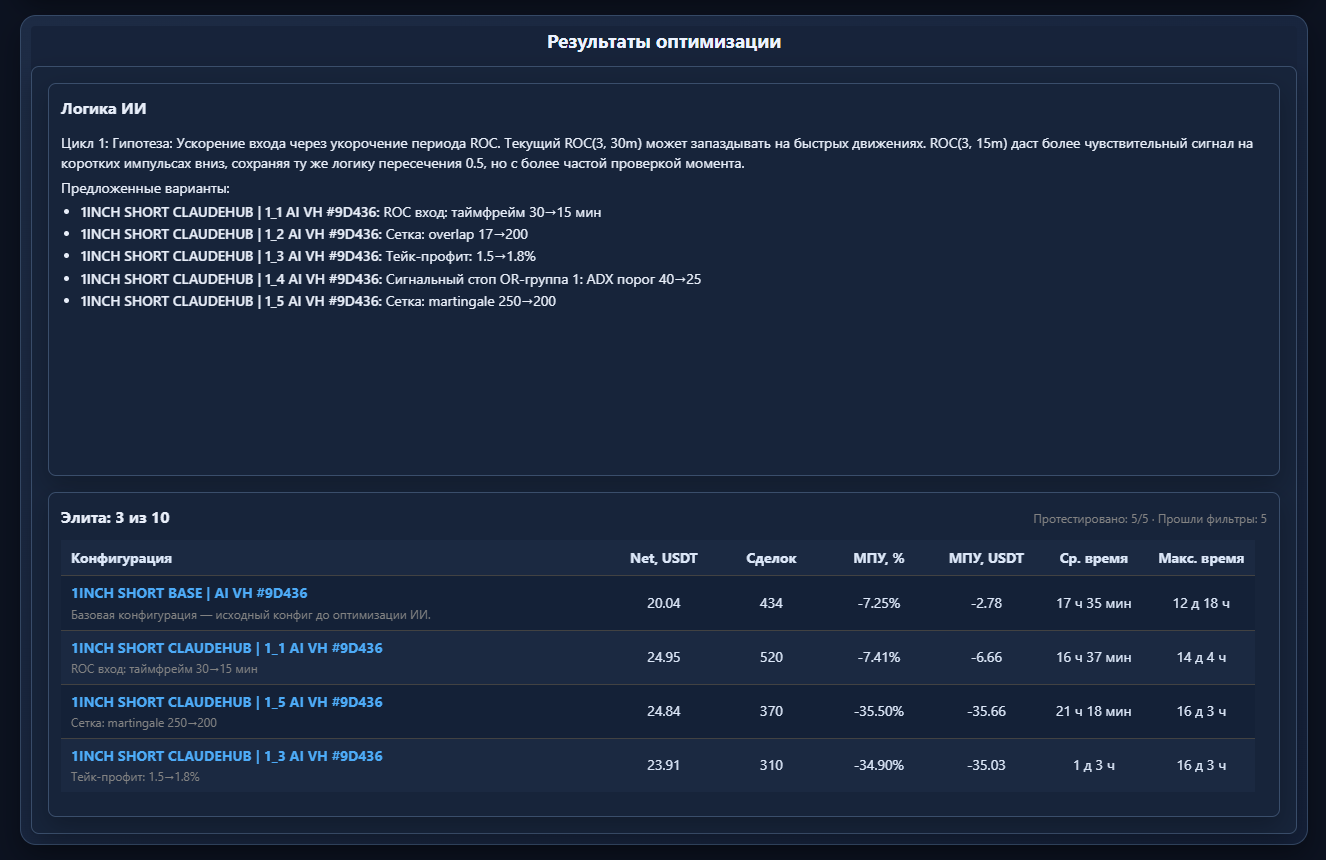This screenshot has height=860, width=1326.
Task: Click the МПУ, % column header
Action: (879, 558)
